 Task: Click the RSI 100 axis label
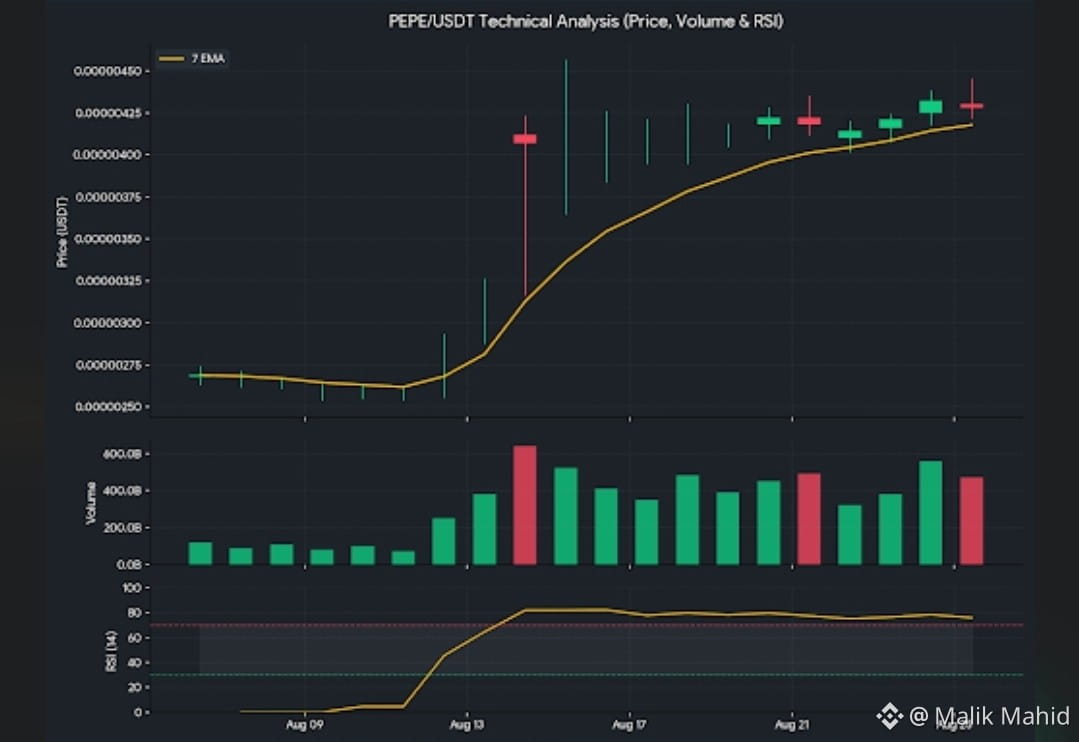pos(131,588)
